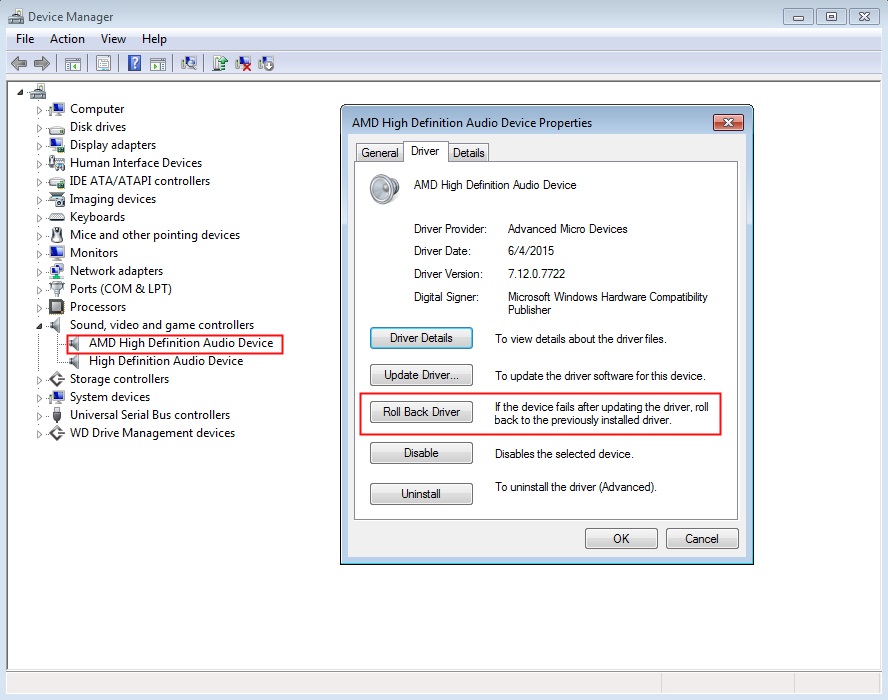Click the Human Interface Devices icon

click(x=57, y=163)
